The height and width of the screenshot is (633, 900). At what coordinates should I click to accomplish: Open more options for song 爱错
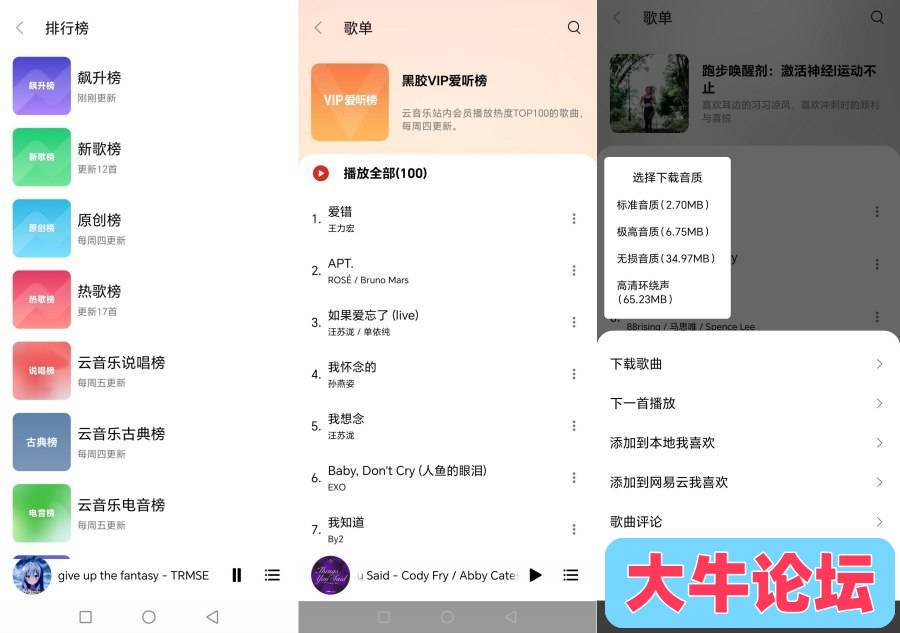coord(574,219)
